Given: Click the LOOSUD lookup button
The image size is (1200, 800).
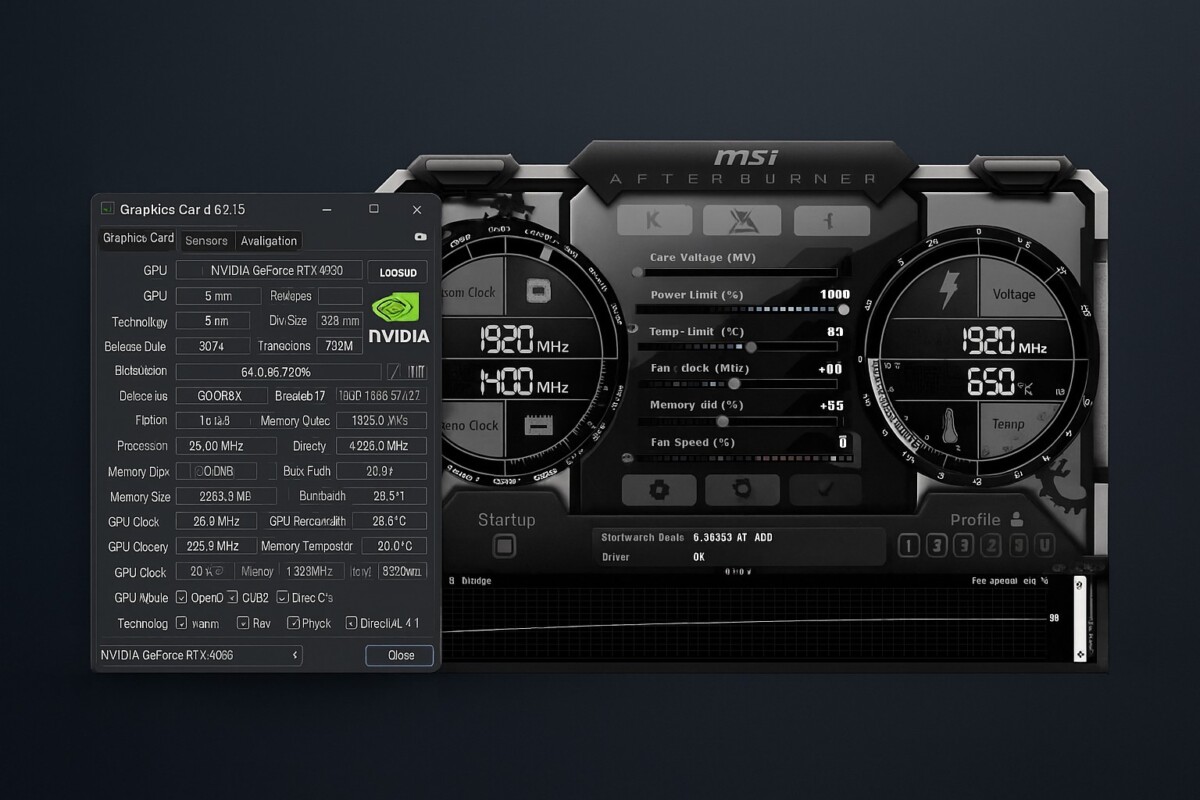Looking at the screenshot, I should pos(398,271).
